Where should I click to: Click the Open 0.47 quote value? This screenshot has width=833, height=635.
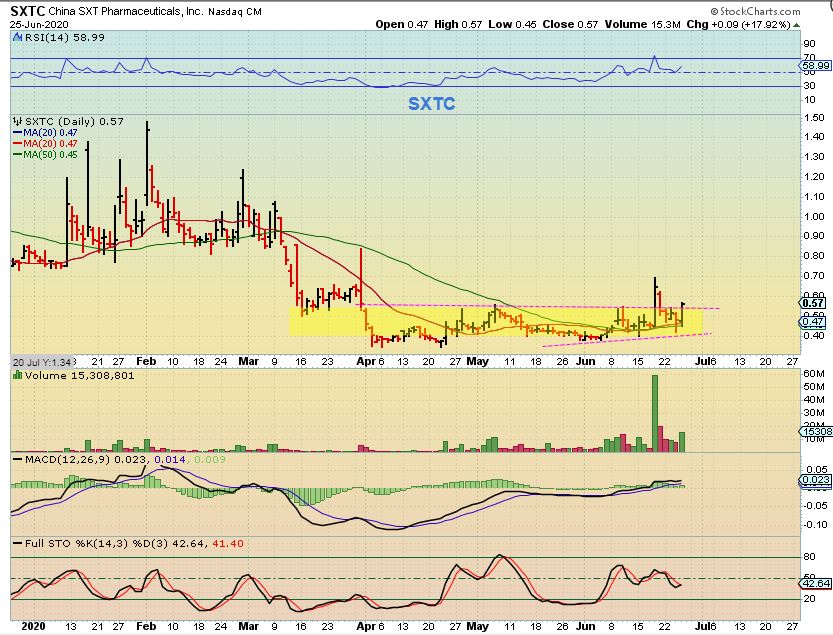pyautogui.click(x=402, y=24)
